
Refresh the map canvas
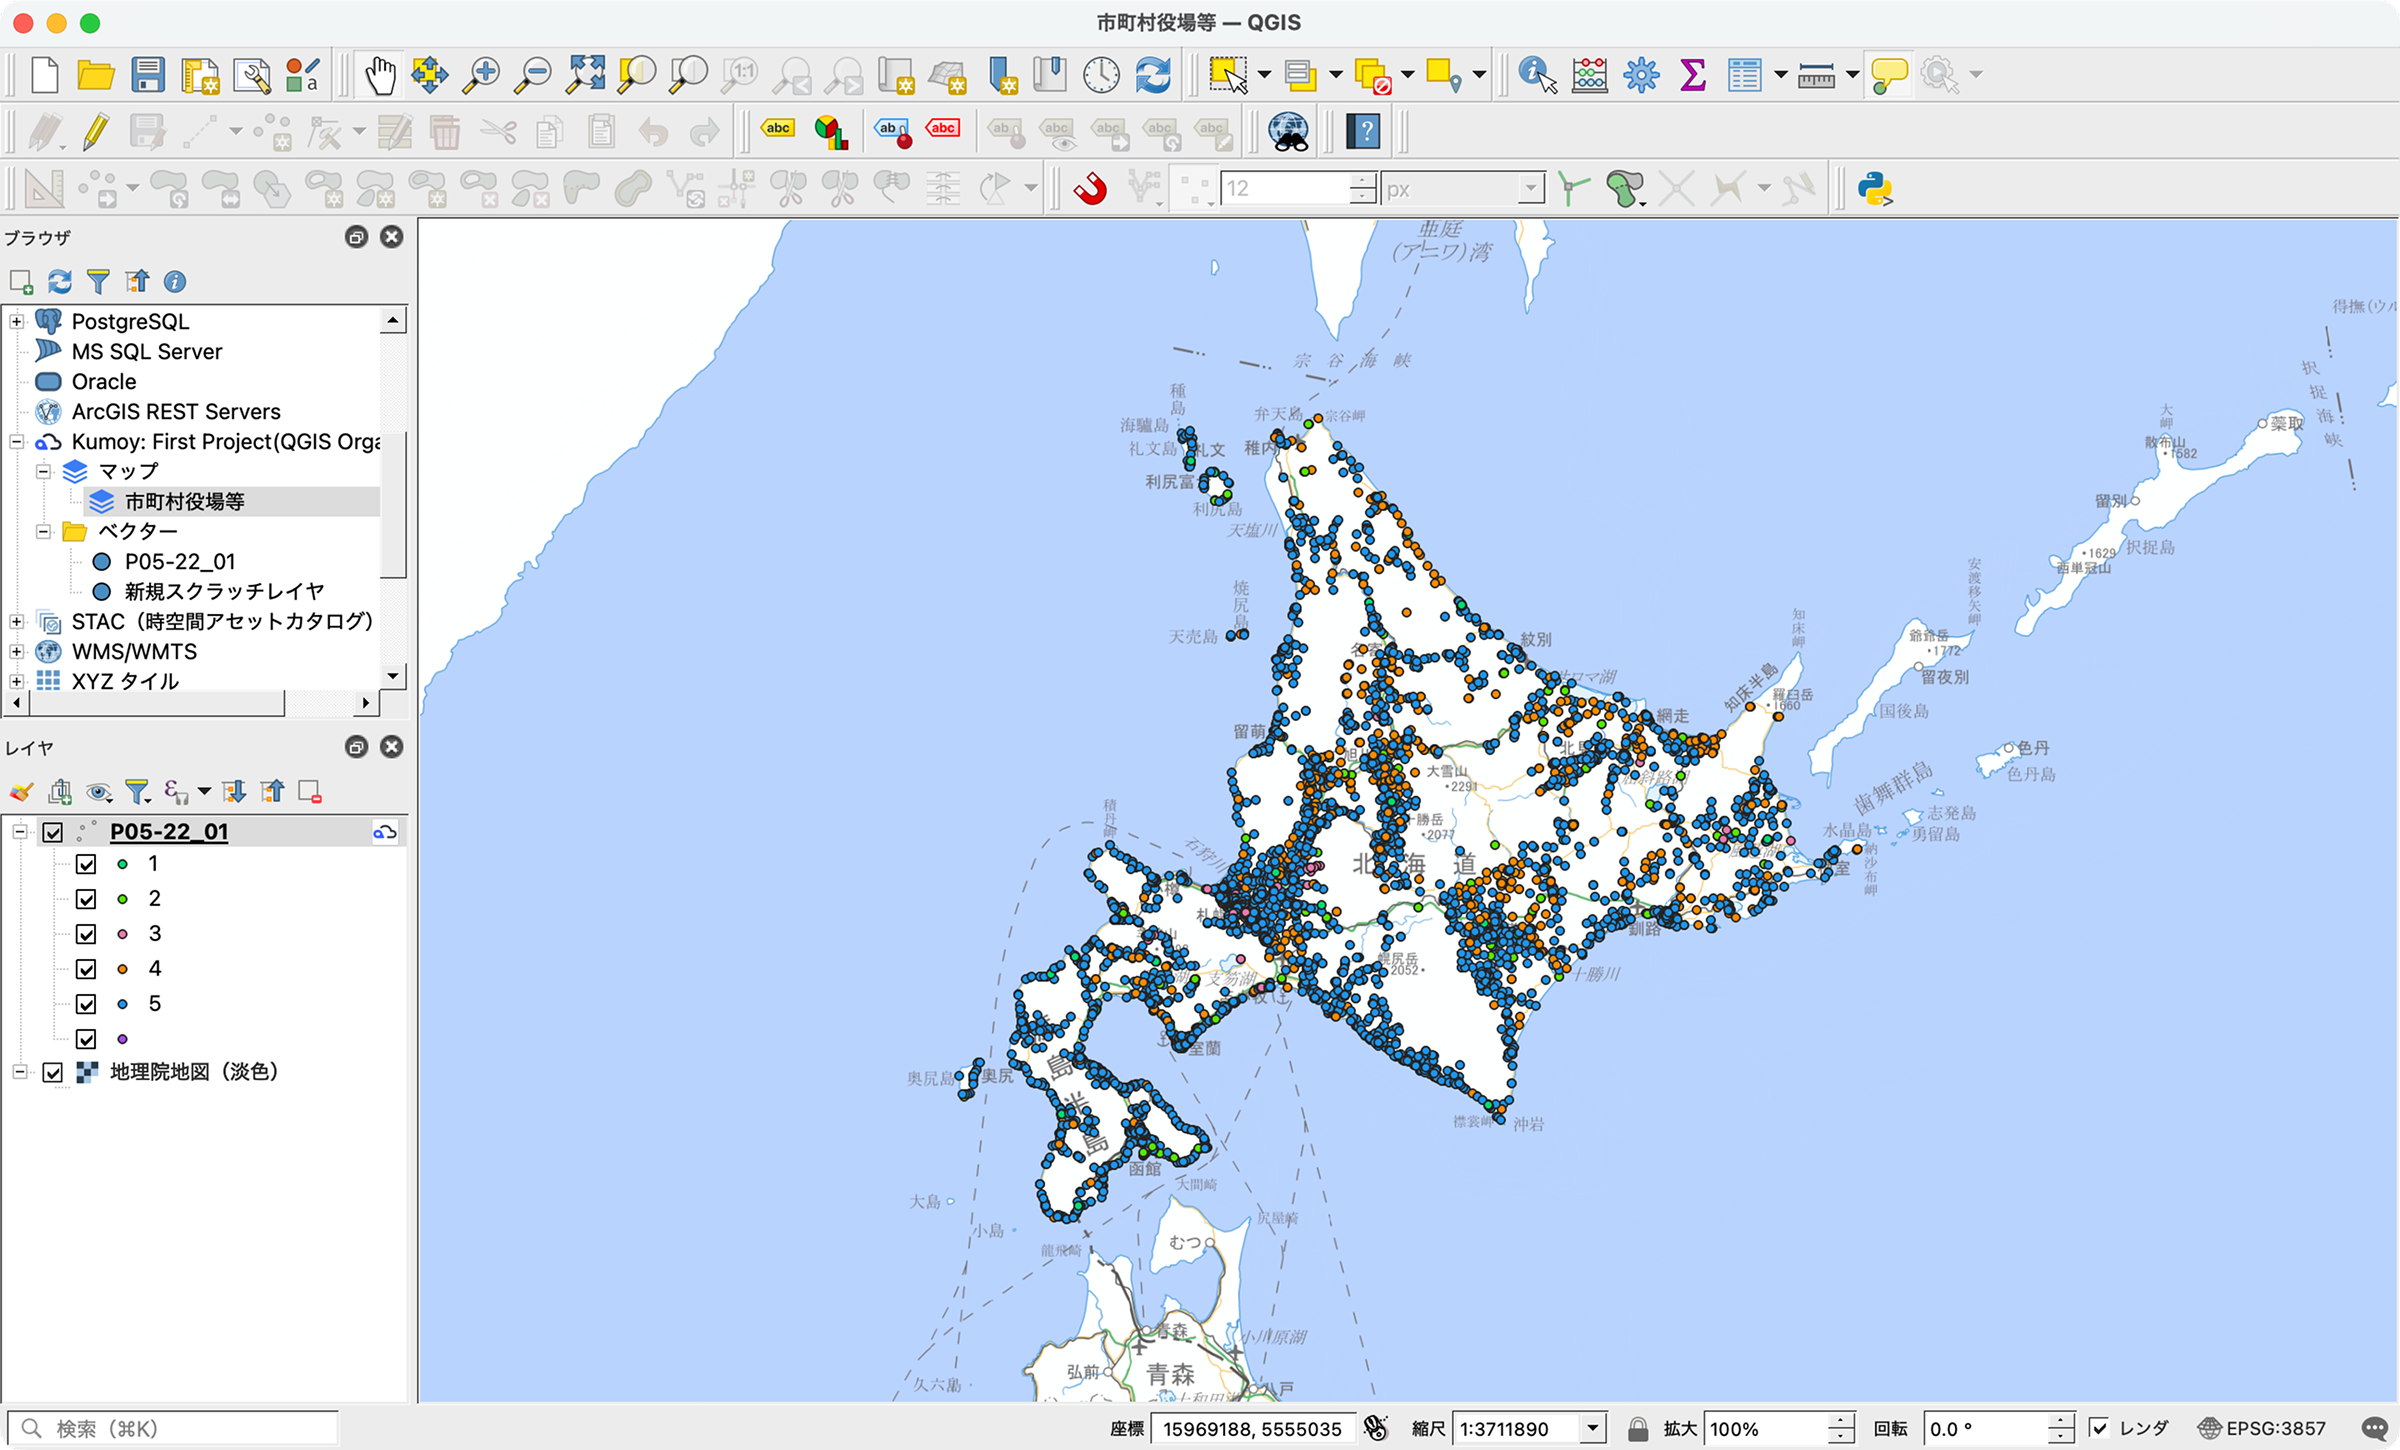[1155, 74]
